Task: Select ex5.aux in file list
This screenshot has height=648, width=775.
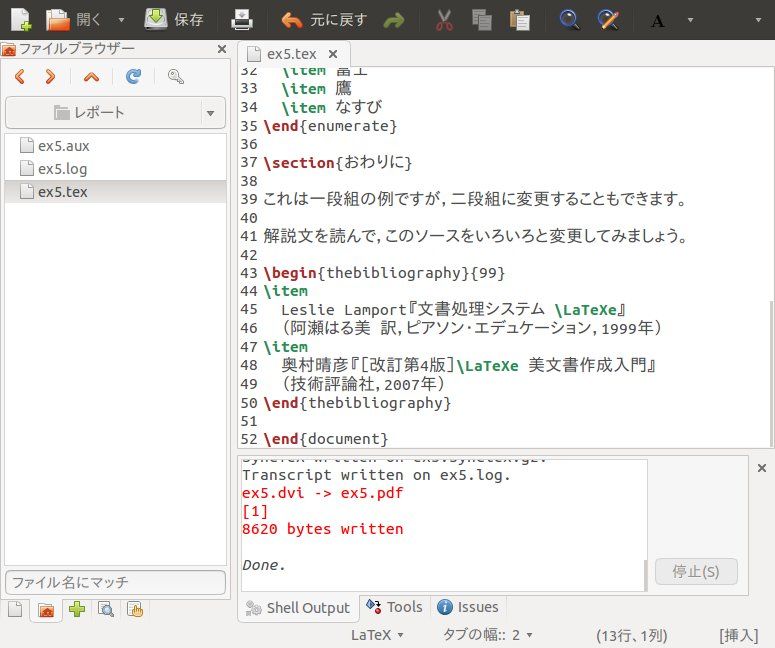Action: [x=115, y=146]
